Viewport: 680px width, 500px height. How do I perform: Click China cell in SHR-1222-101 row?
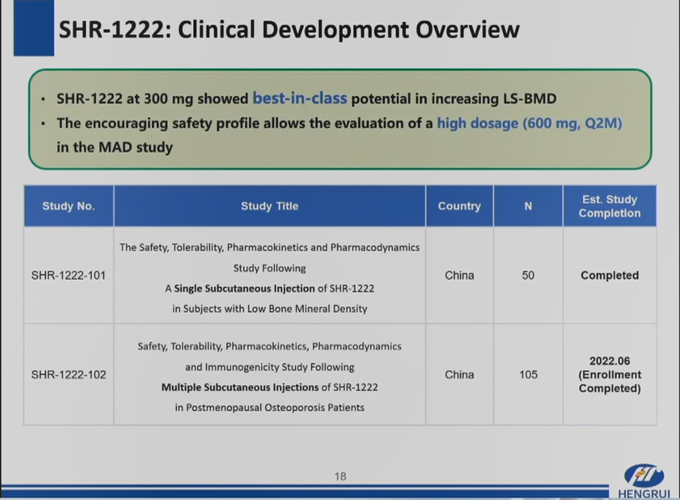(459, 275)
